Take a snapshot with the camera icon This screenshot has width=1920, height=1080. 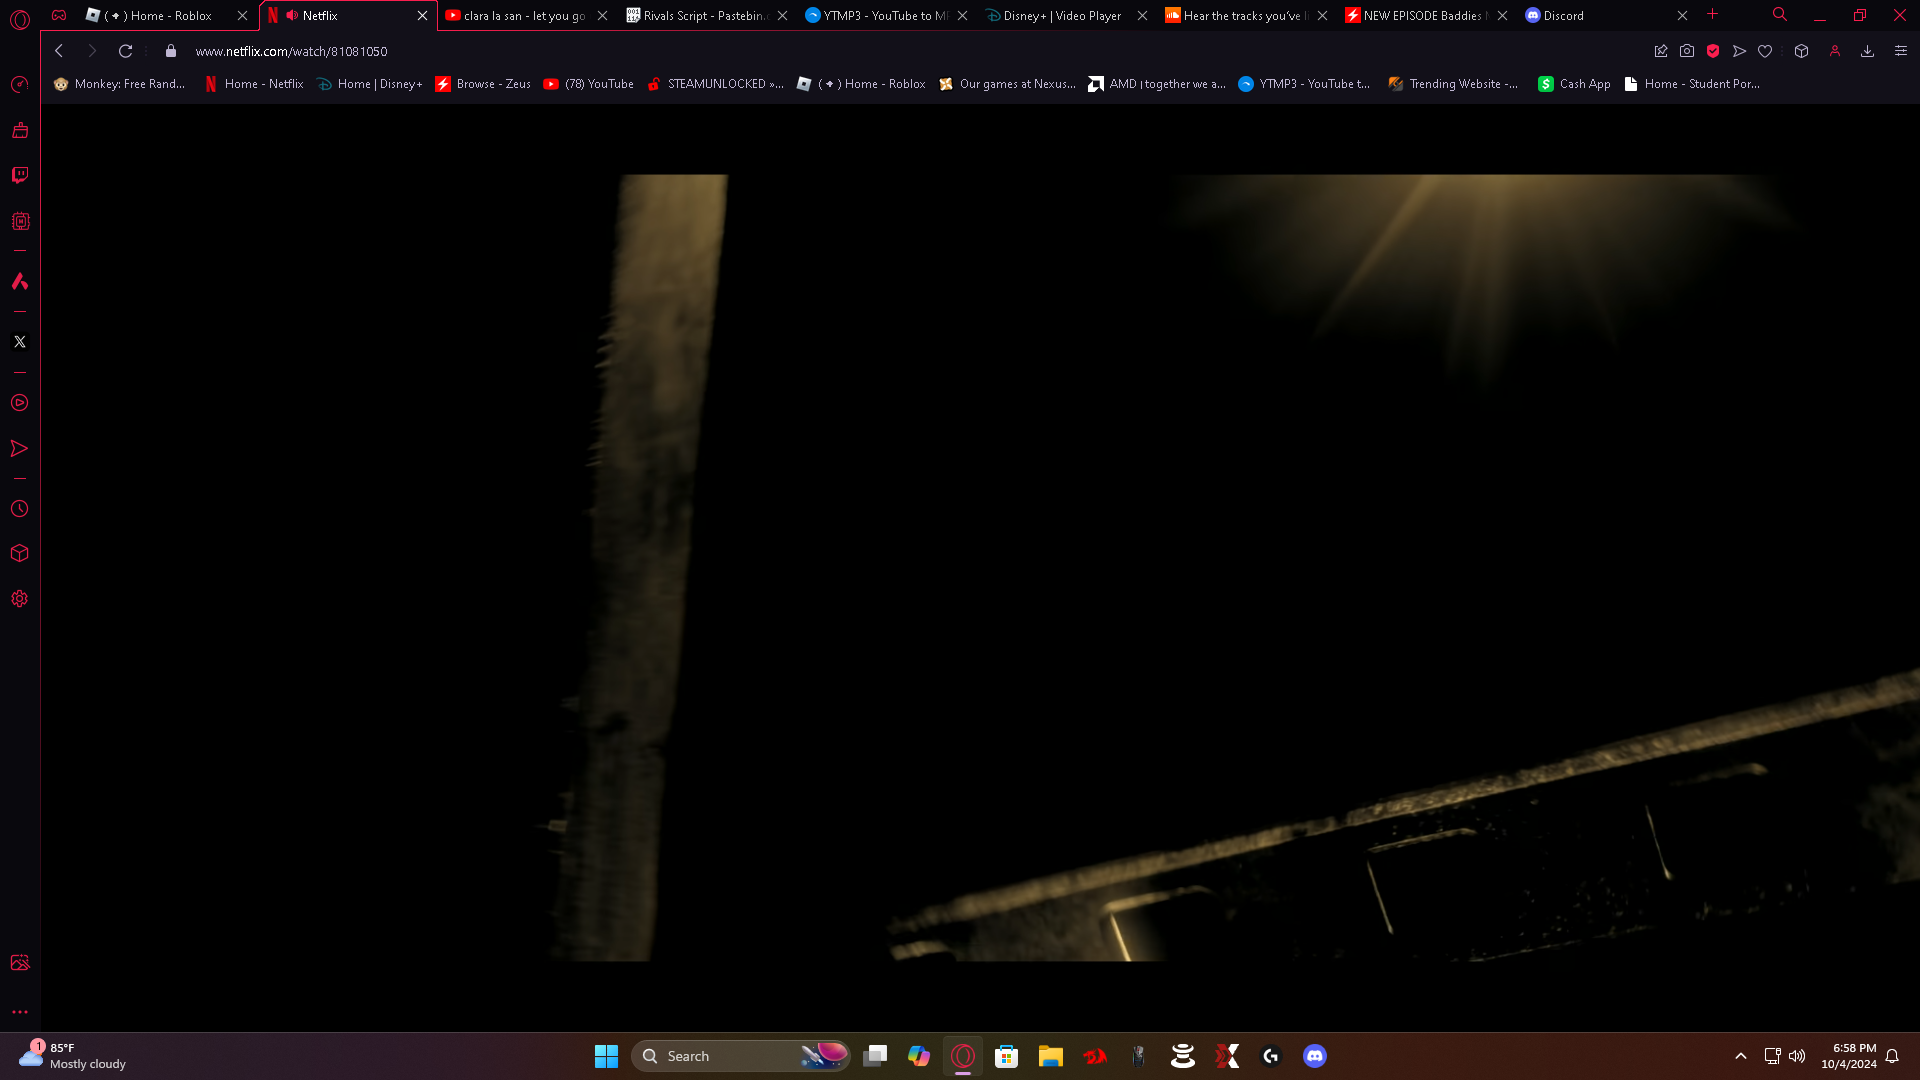[x=1687, y=51]
